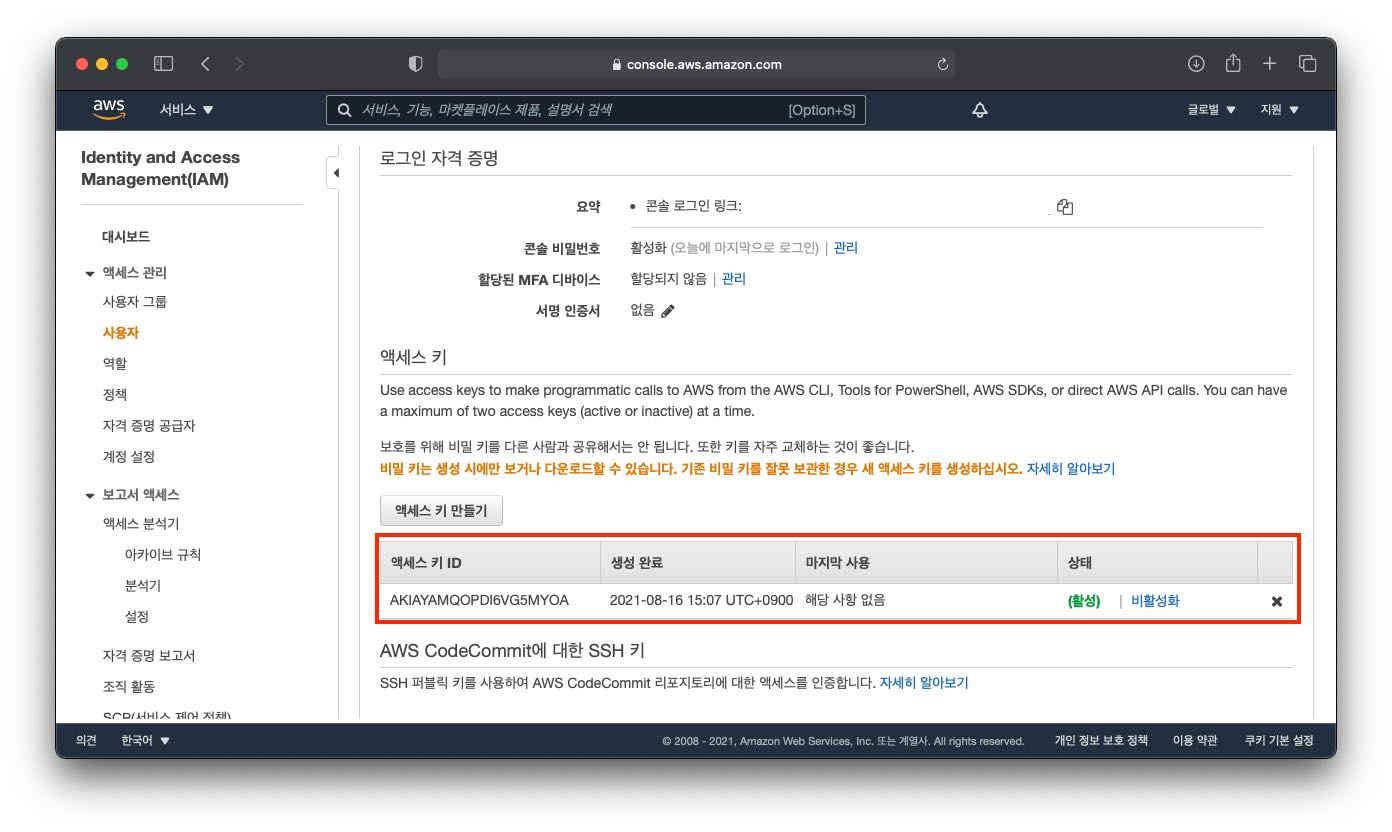1392x832 pixels.
Task: Click the 상태 column header
Action: click(1157, 563)
